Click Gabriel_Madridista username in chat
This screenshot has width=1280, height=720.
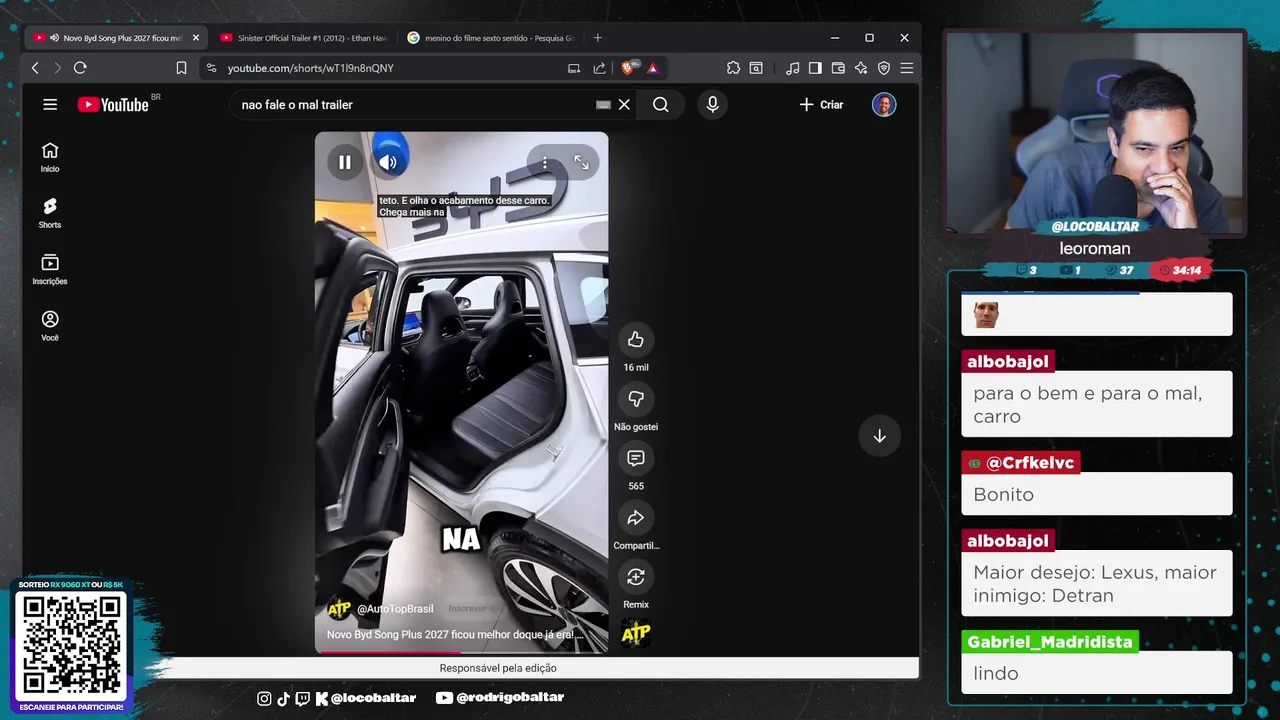(1050, 642)
